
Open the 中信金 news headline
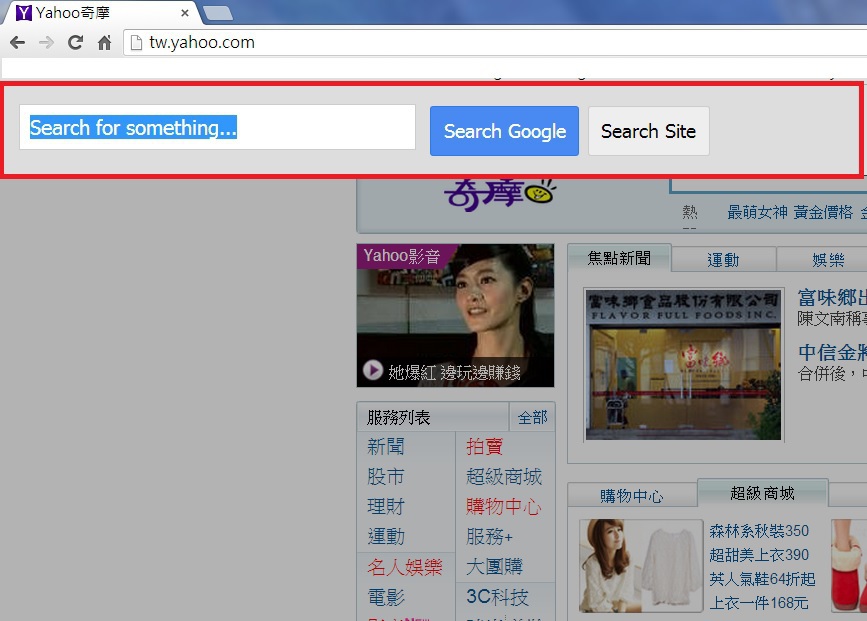pos(832,352)
